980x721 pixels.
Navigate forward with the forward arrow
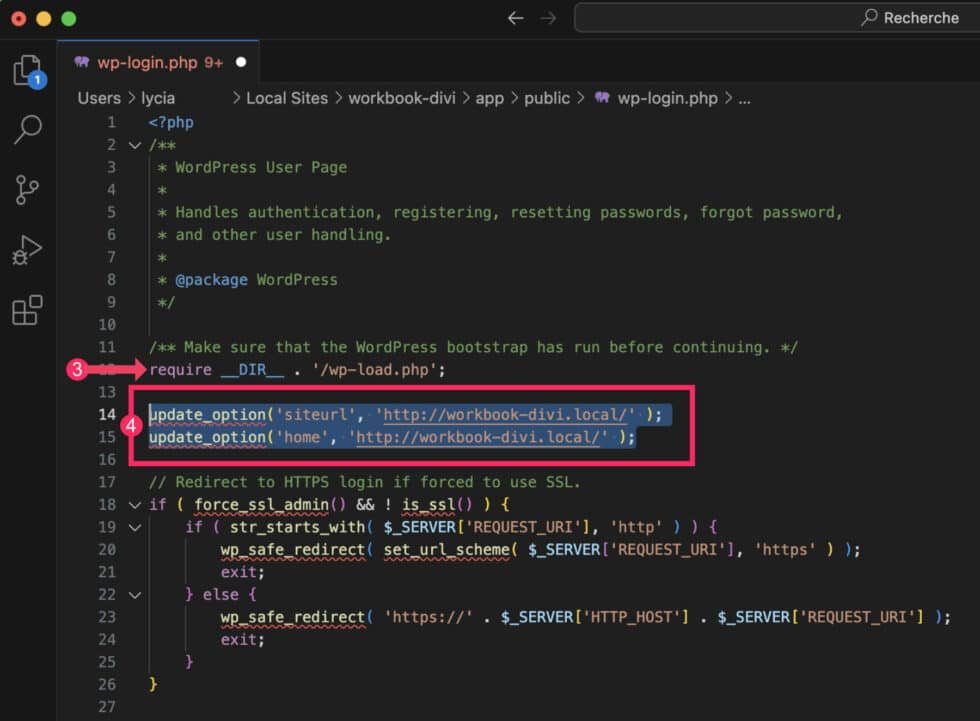(547, 17)
